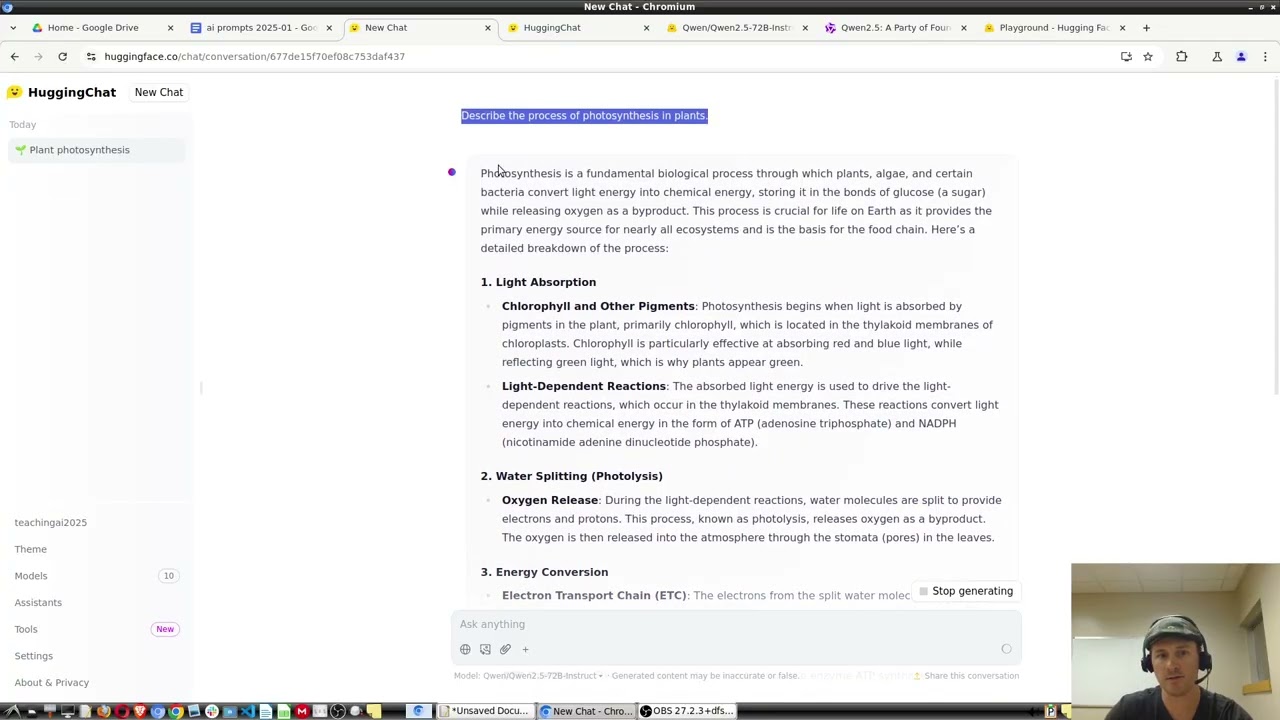Image resolution: width=1280 pixels, height=720 pixels.
Task: Open the Chromium three-dot menu
Action: point(1265,57)
